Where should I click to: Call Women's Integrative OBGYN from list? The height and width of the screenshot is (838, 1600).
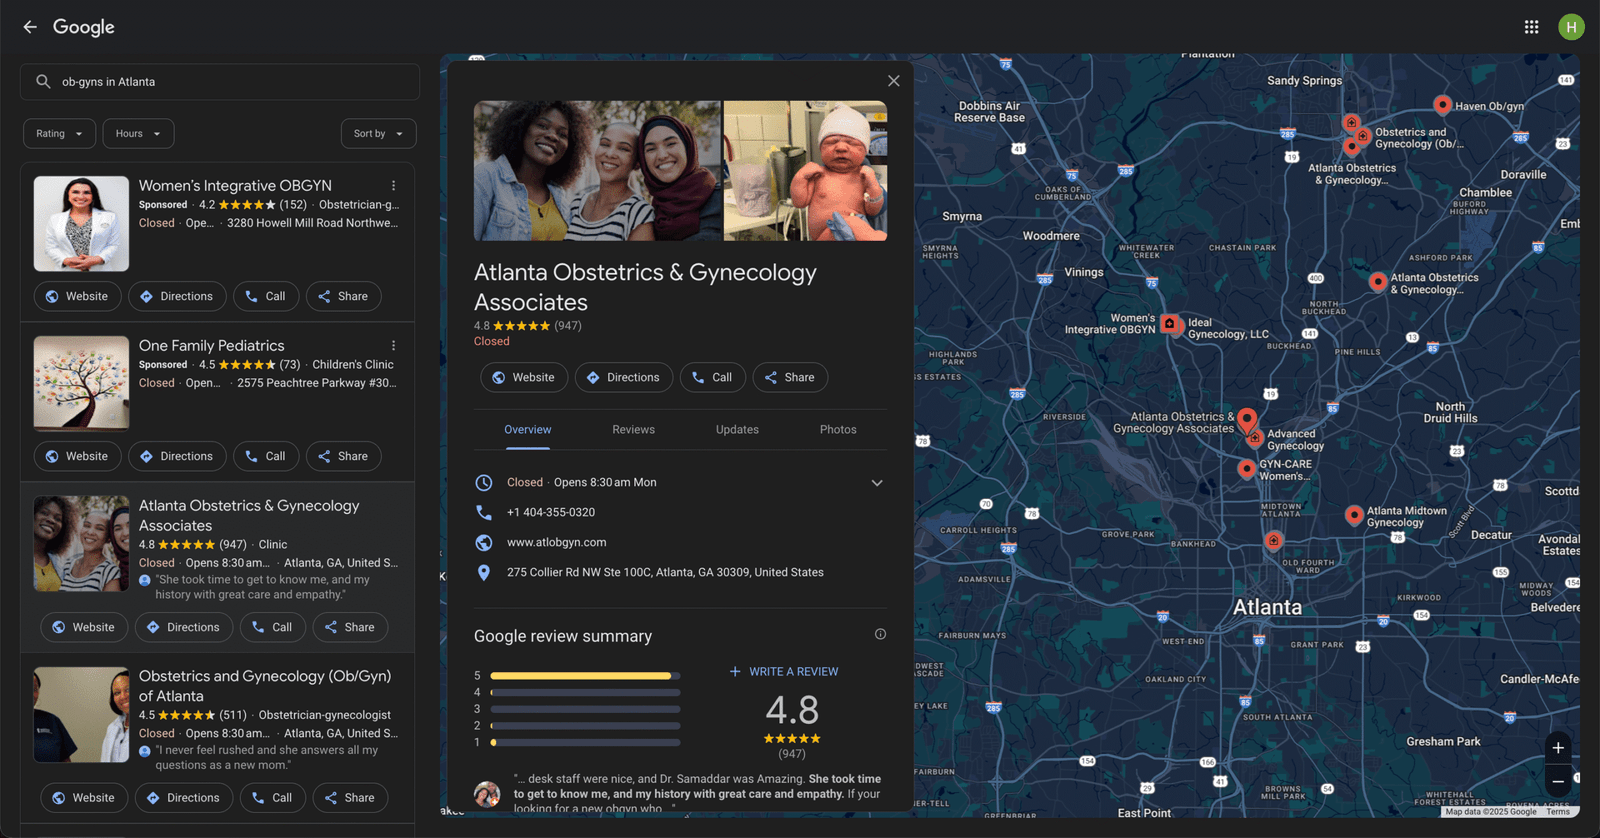pos(266,296)
